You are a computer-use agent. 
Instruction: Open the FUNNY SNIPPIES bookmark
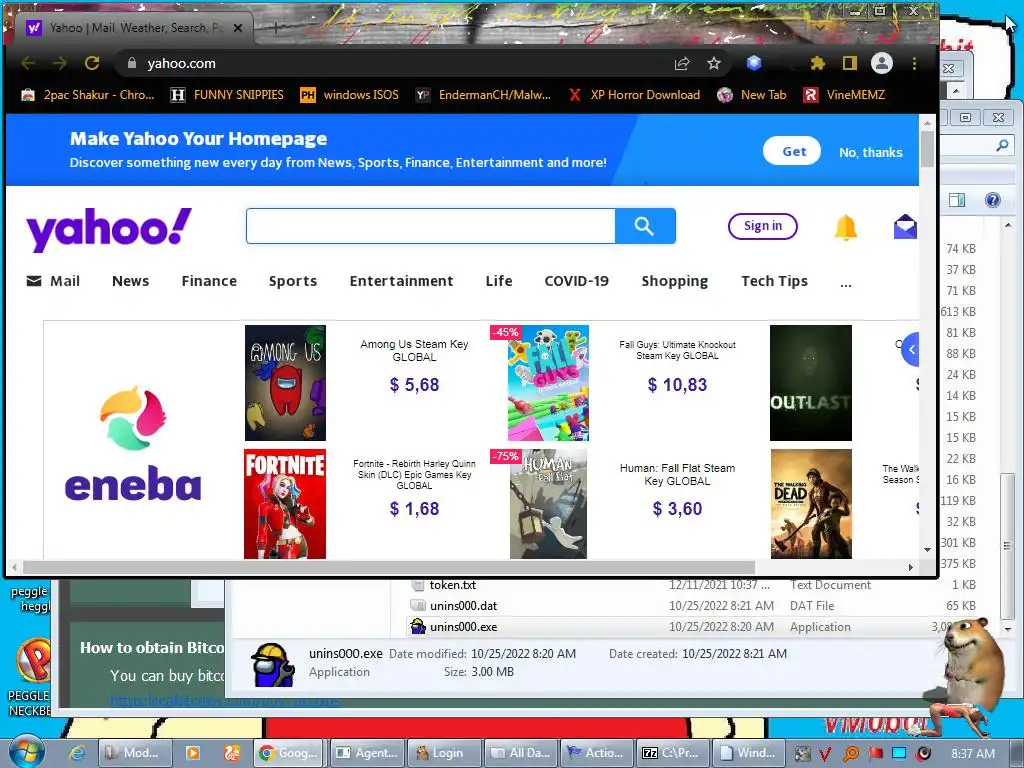[x=227, y=95]
